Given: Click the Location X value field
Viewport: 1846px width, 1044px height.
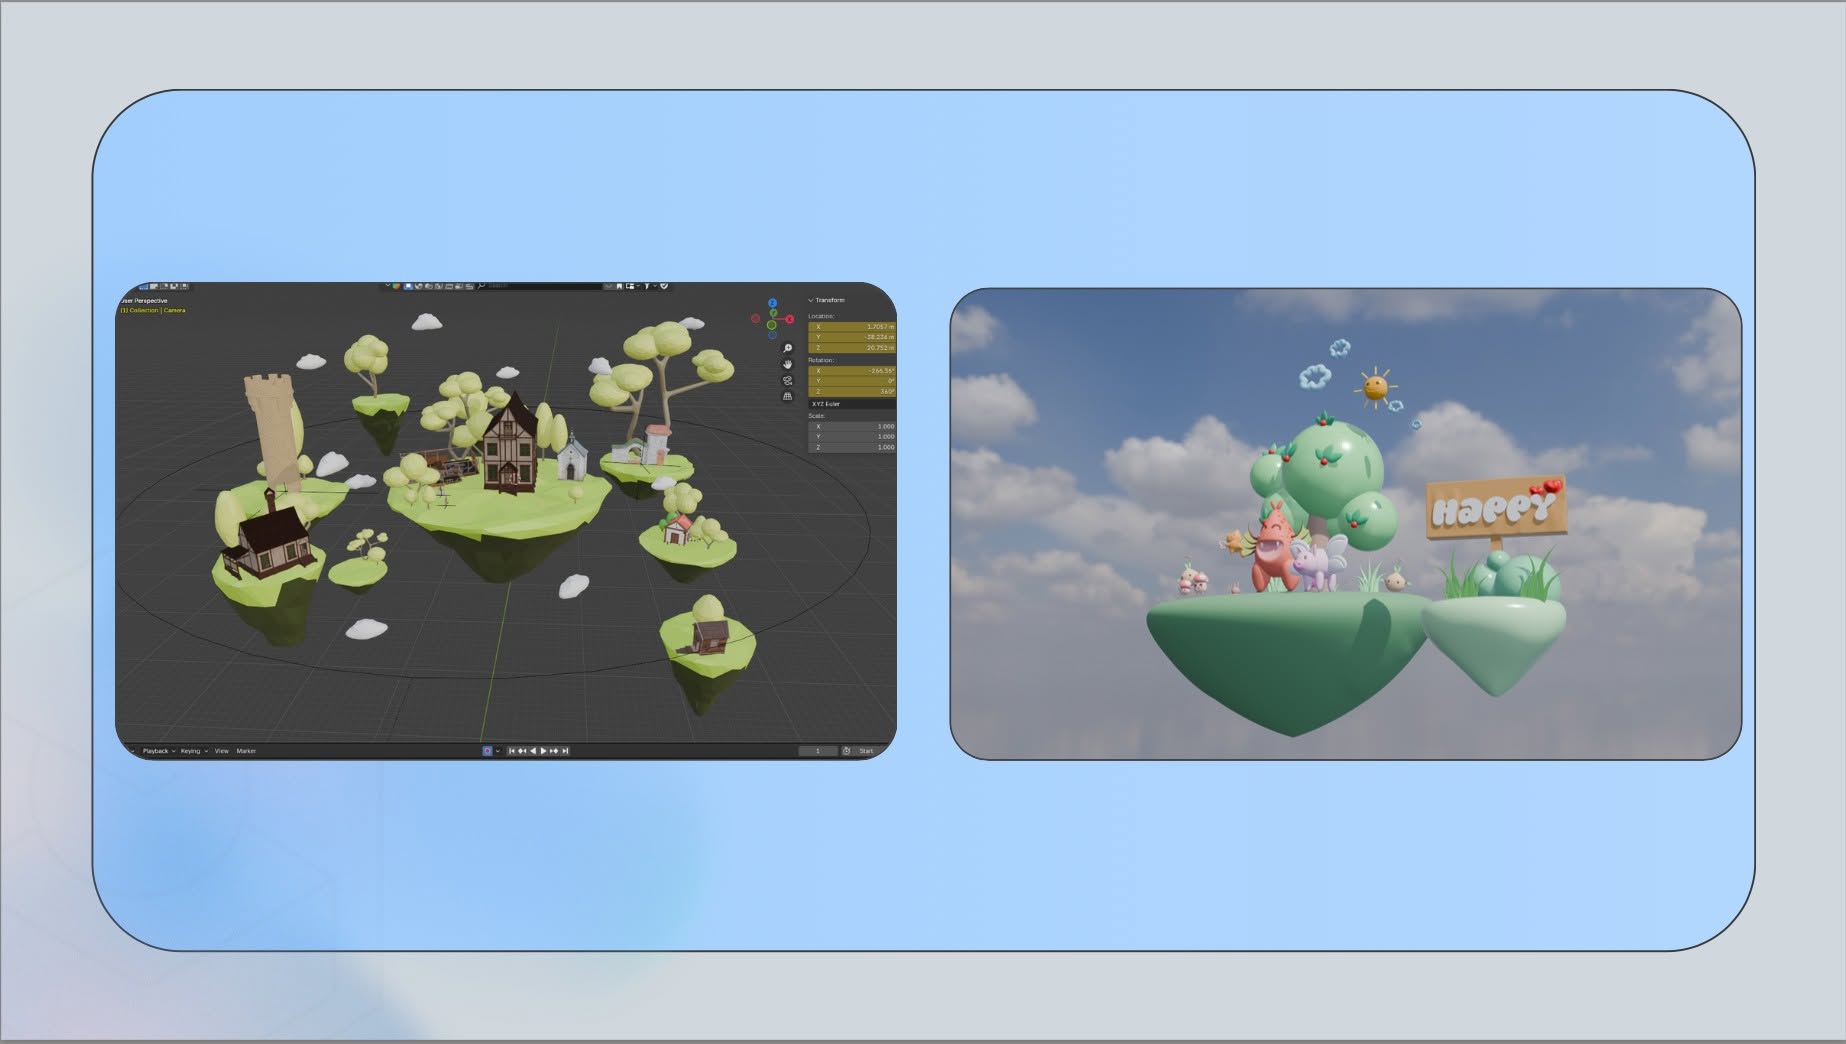Looking at the screenshot, I should point(852,327).
